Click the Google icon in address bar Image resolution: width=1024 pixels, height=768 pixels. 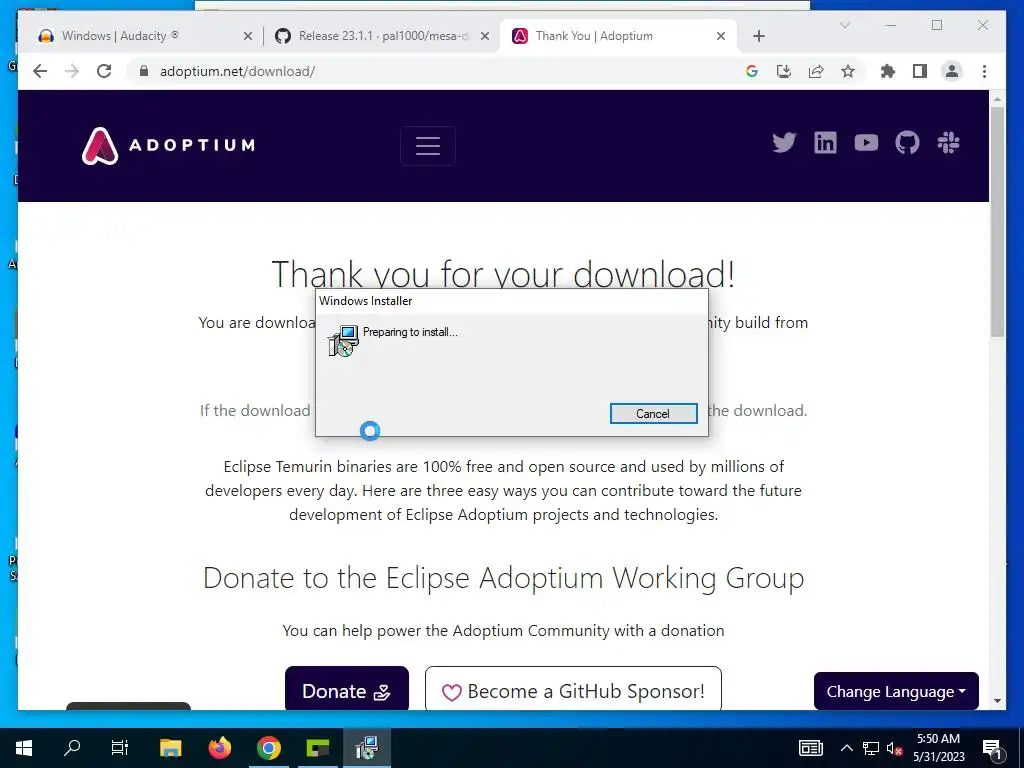click(x=752, y=71)
